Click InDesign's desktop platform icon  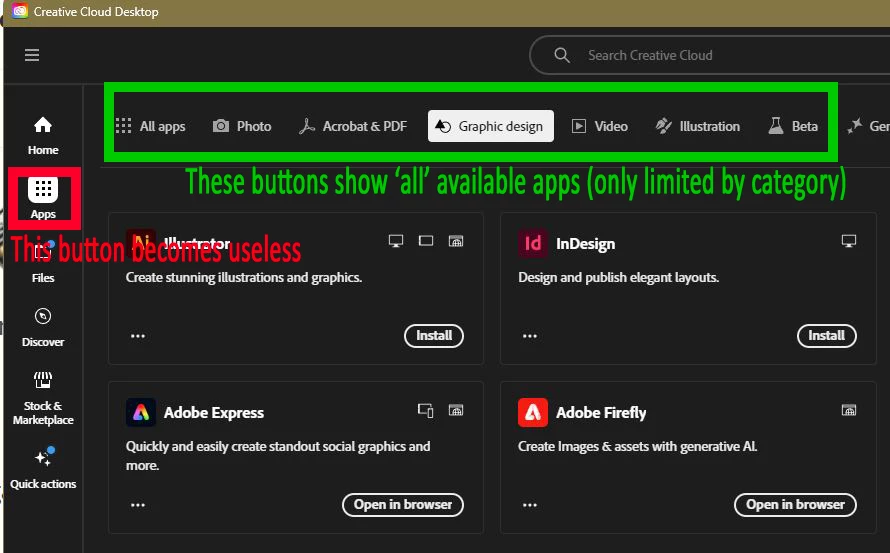pyautogui.click(x=849, y=241)
